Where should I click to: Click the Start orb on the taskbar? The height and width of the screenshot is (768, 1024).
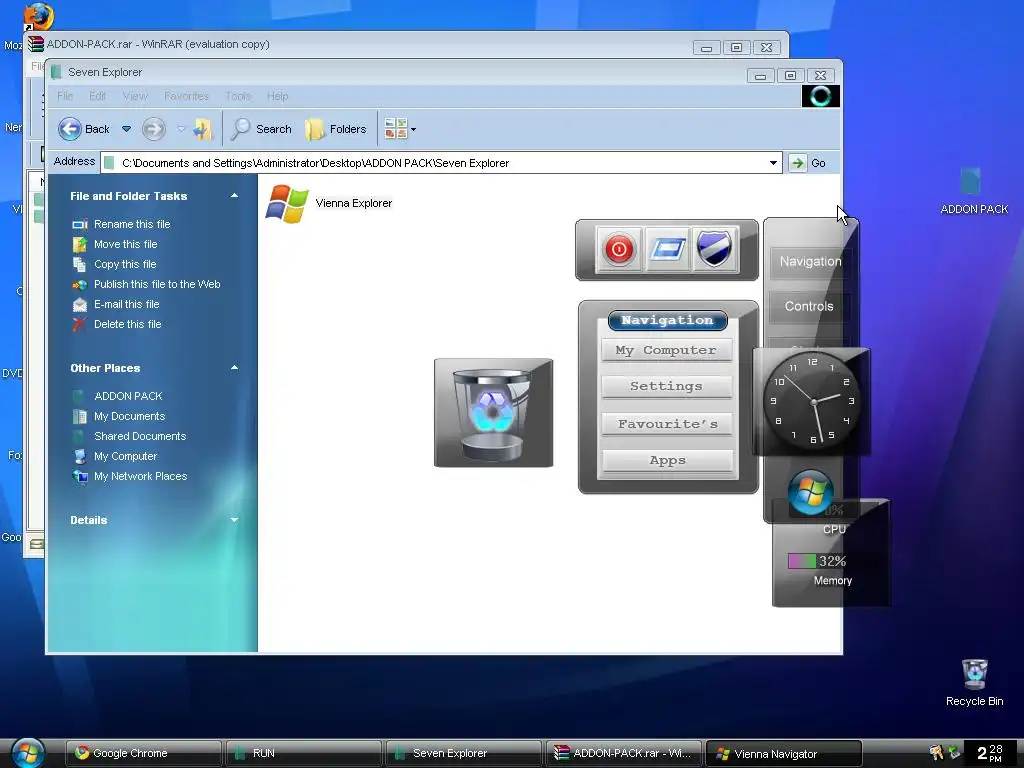pos(28,752)
